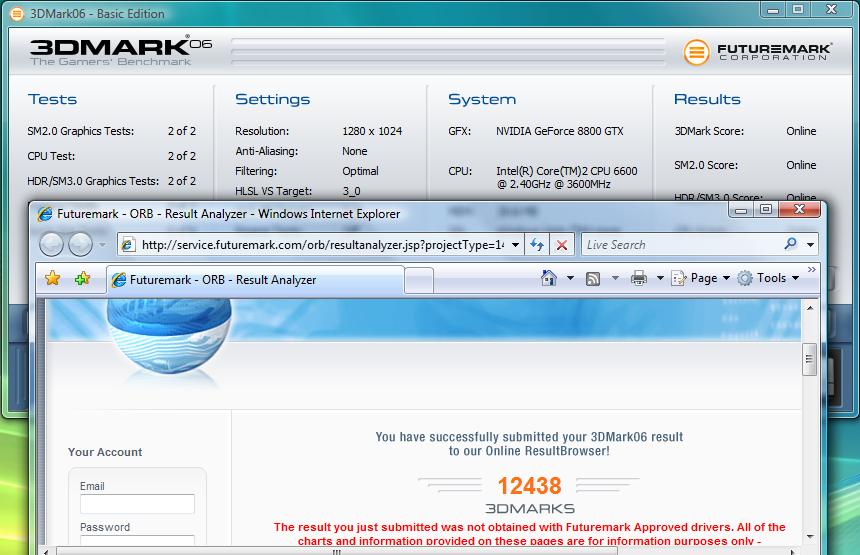Screen dimensions: 860x555
Task: Minimize the 3DMark06 window
Action: 773,9
